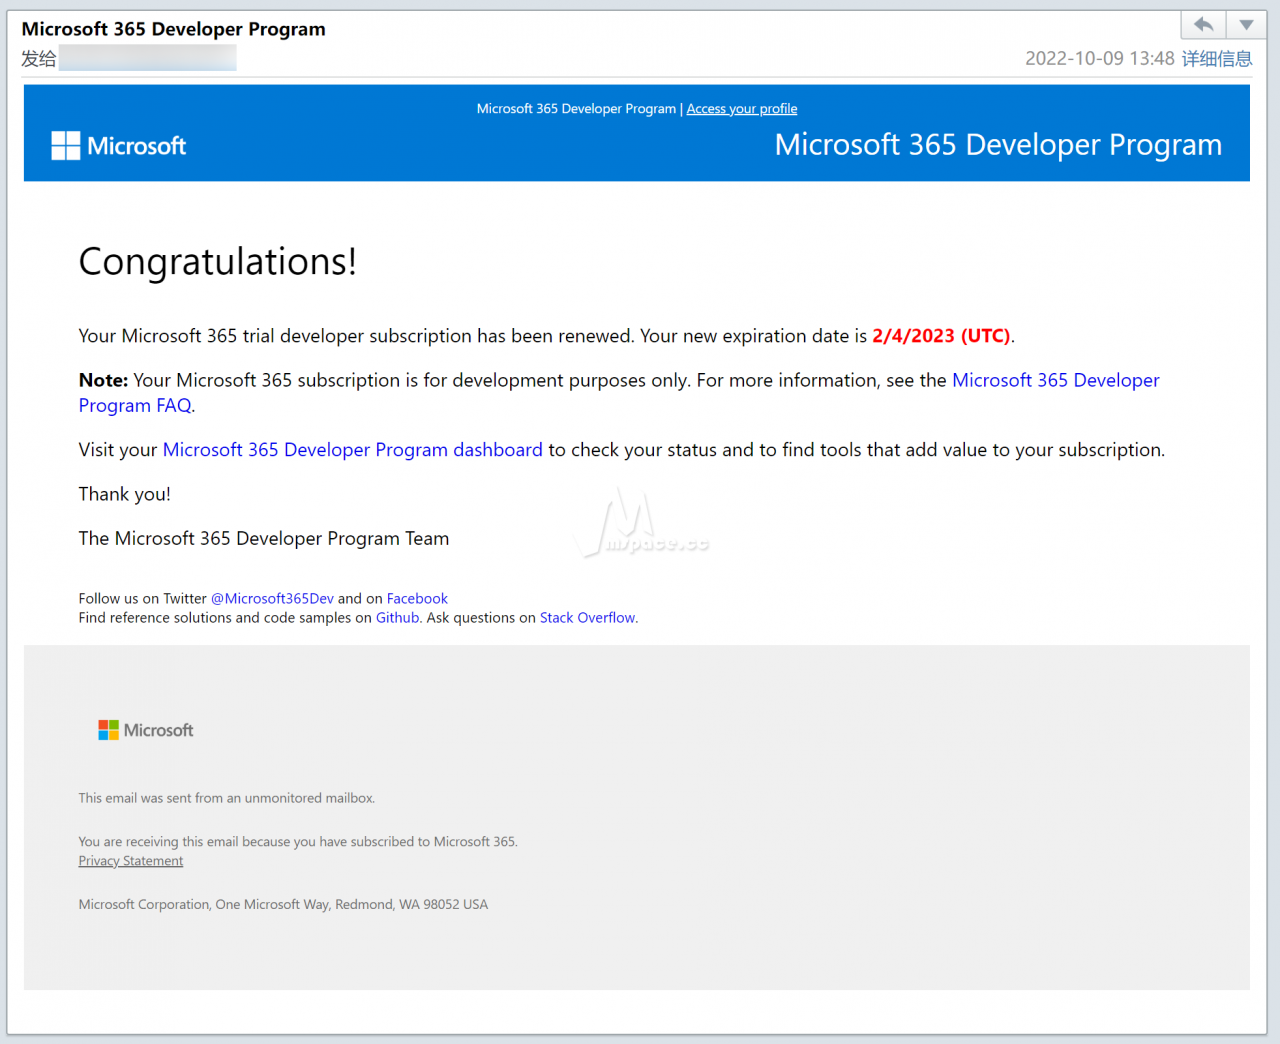Click the colored Microsoft logo in footer
The height and width of the screenshot is (1044, 1280).
coord(146,730)
